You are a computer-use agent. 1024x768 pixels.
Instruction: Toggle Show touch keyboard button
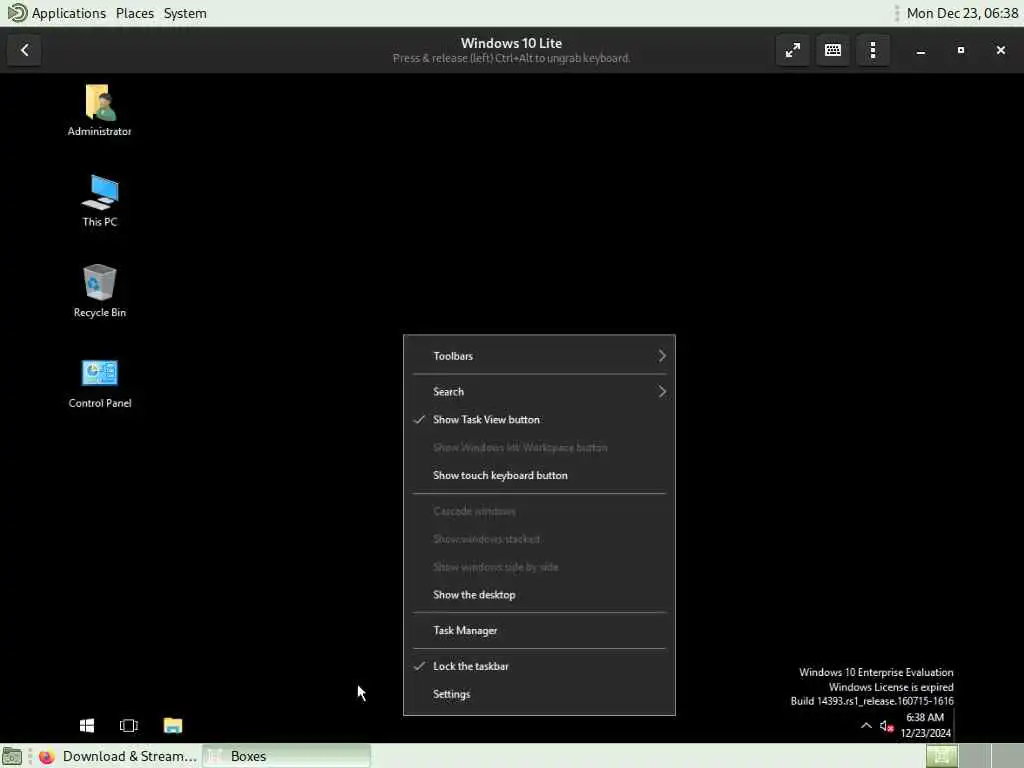click(539, 475)
